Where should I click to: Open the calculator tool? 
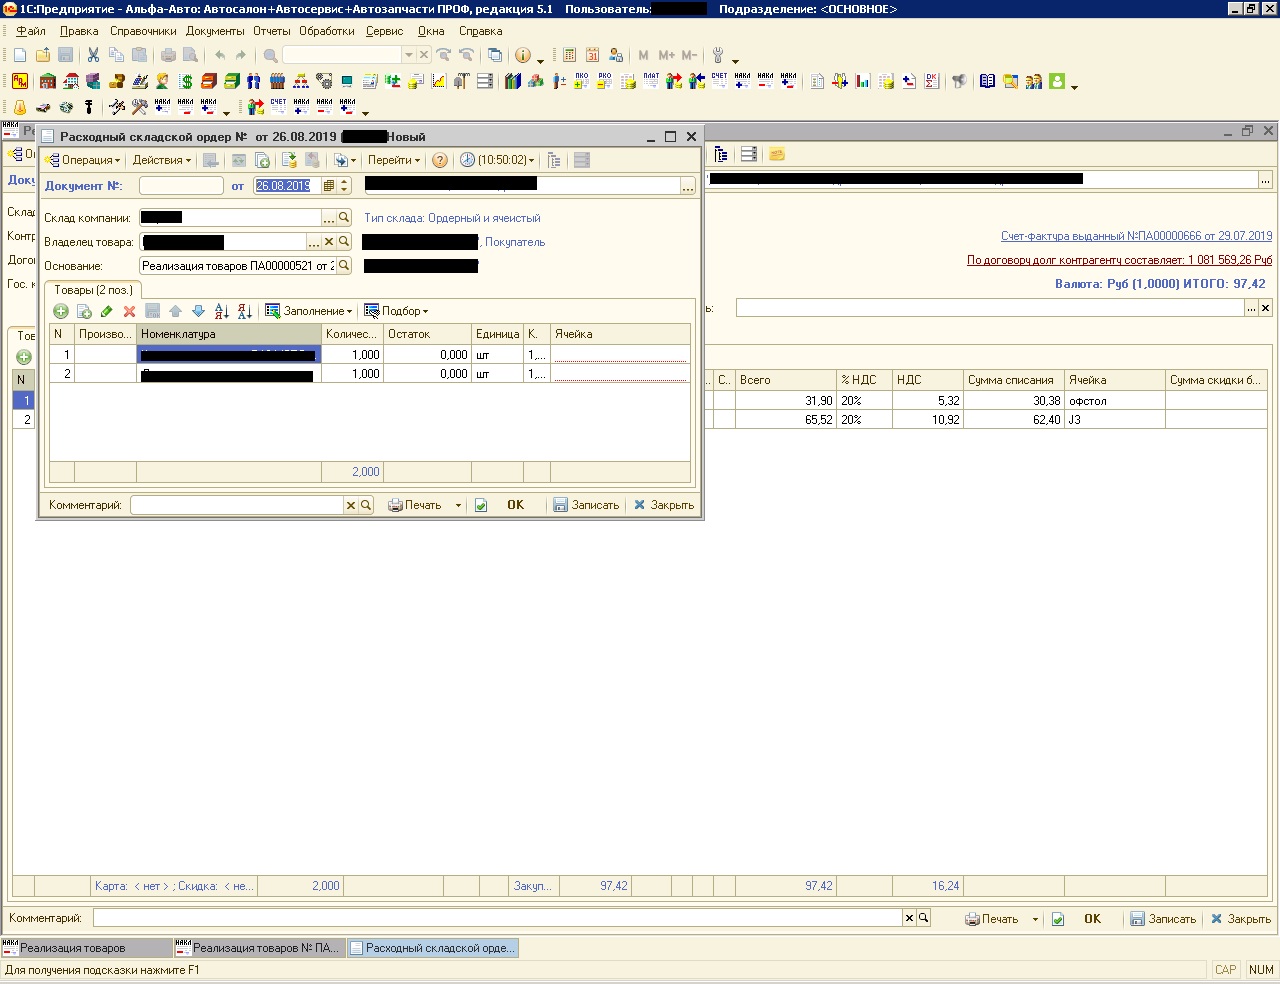click(569, 55)
